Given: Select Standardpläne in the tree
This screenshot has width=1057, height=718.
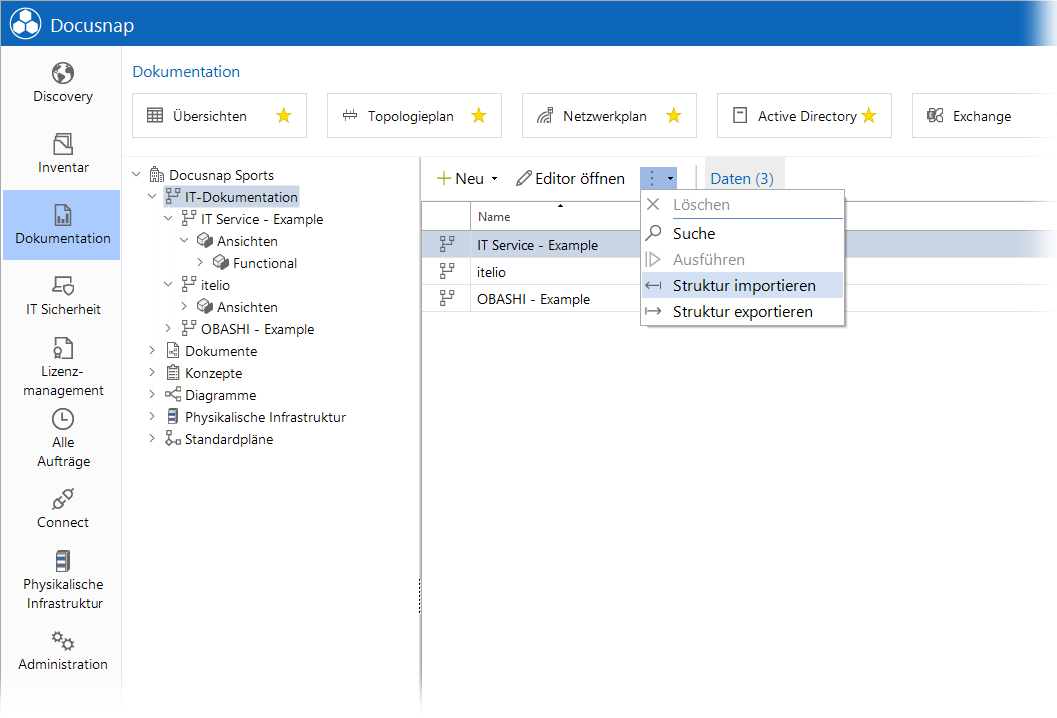Looking at the screenshot, I should [229, 439].
